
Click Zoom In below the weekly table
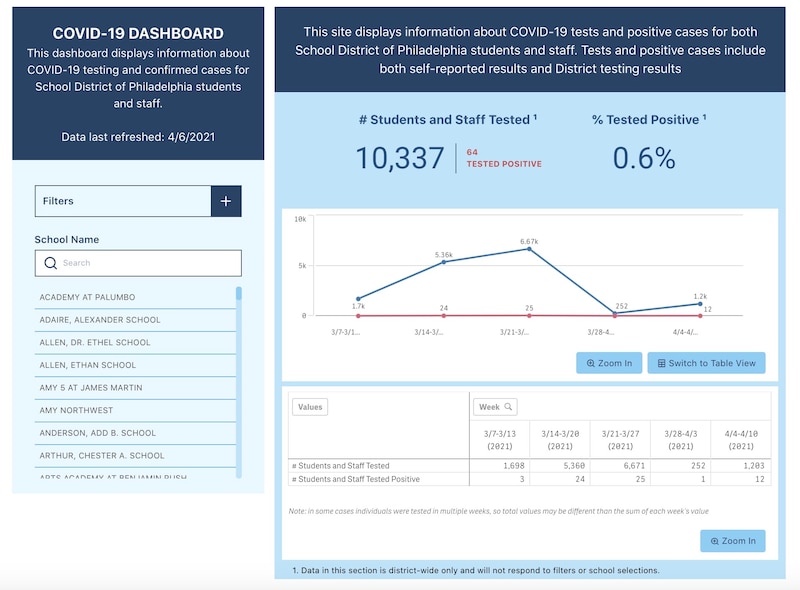click(x=732, y=541)
